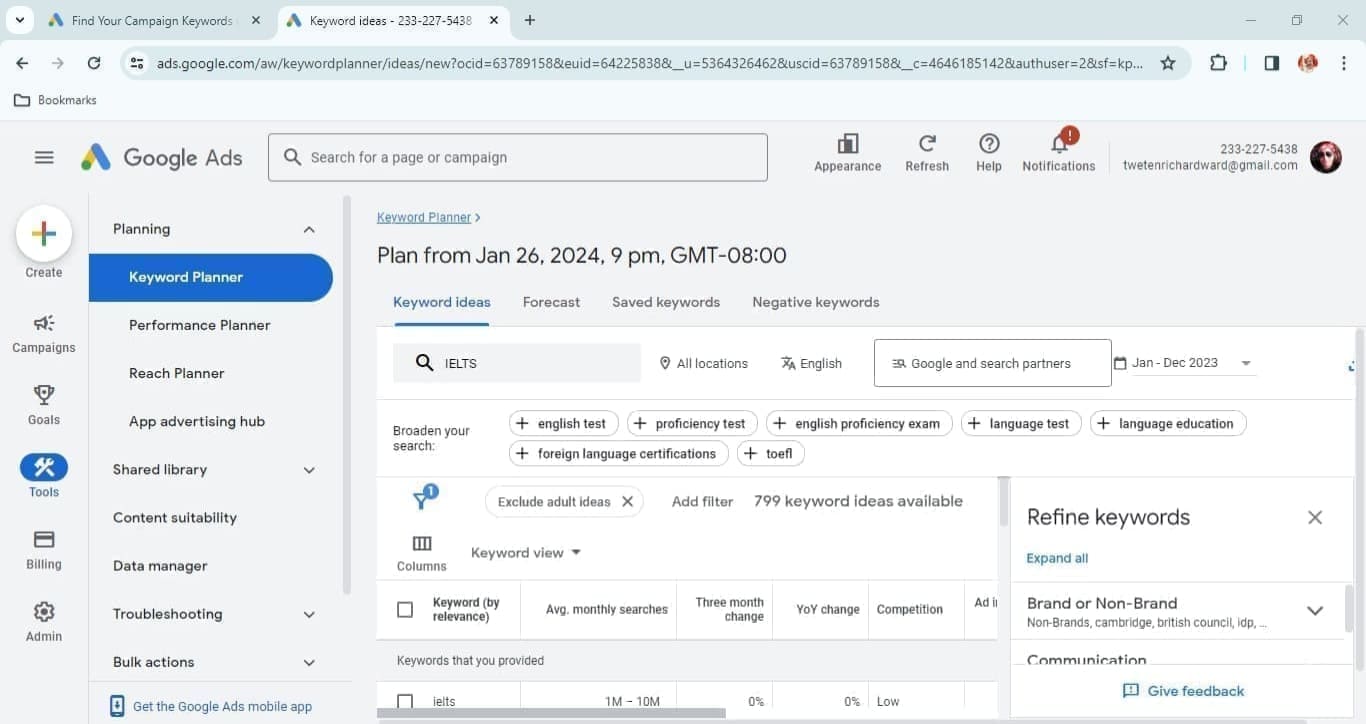Bookmark this page with the star
Viewport: 1366px width, 724px height.
coord(1168,63)
